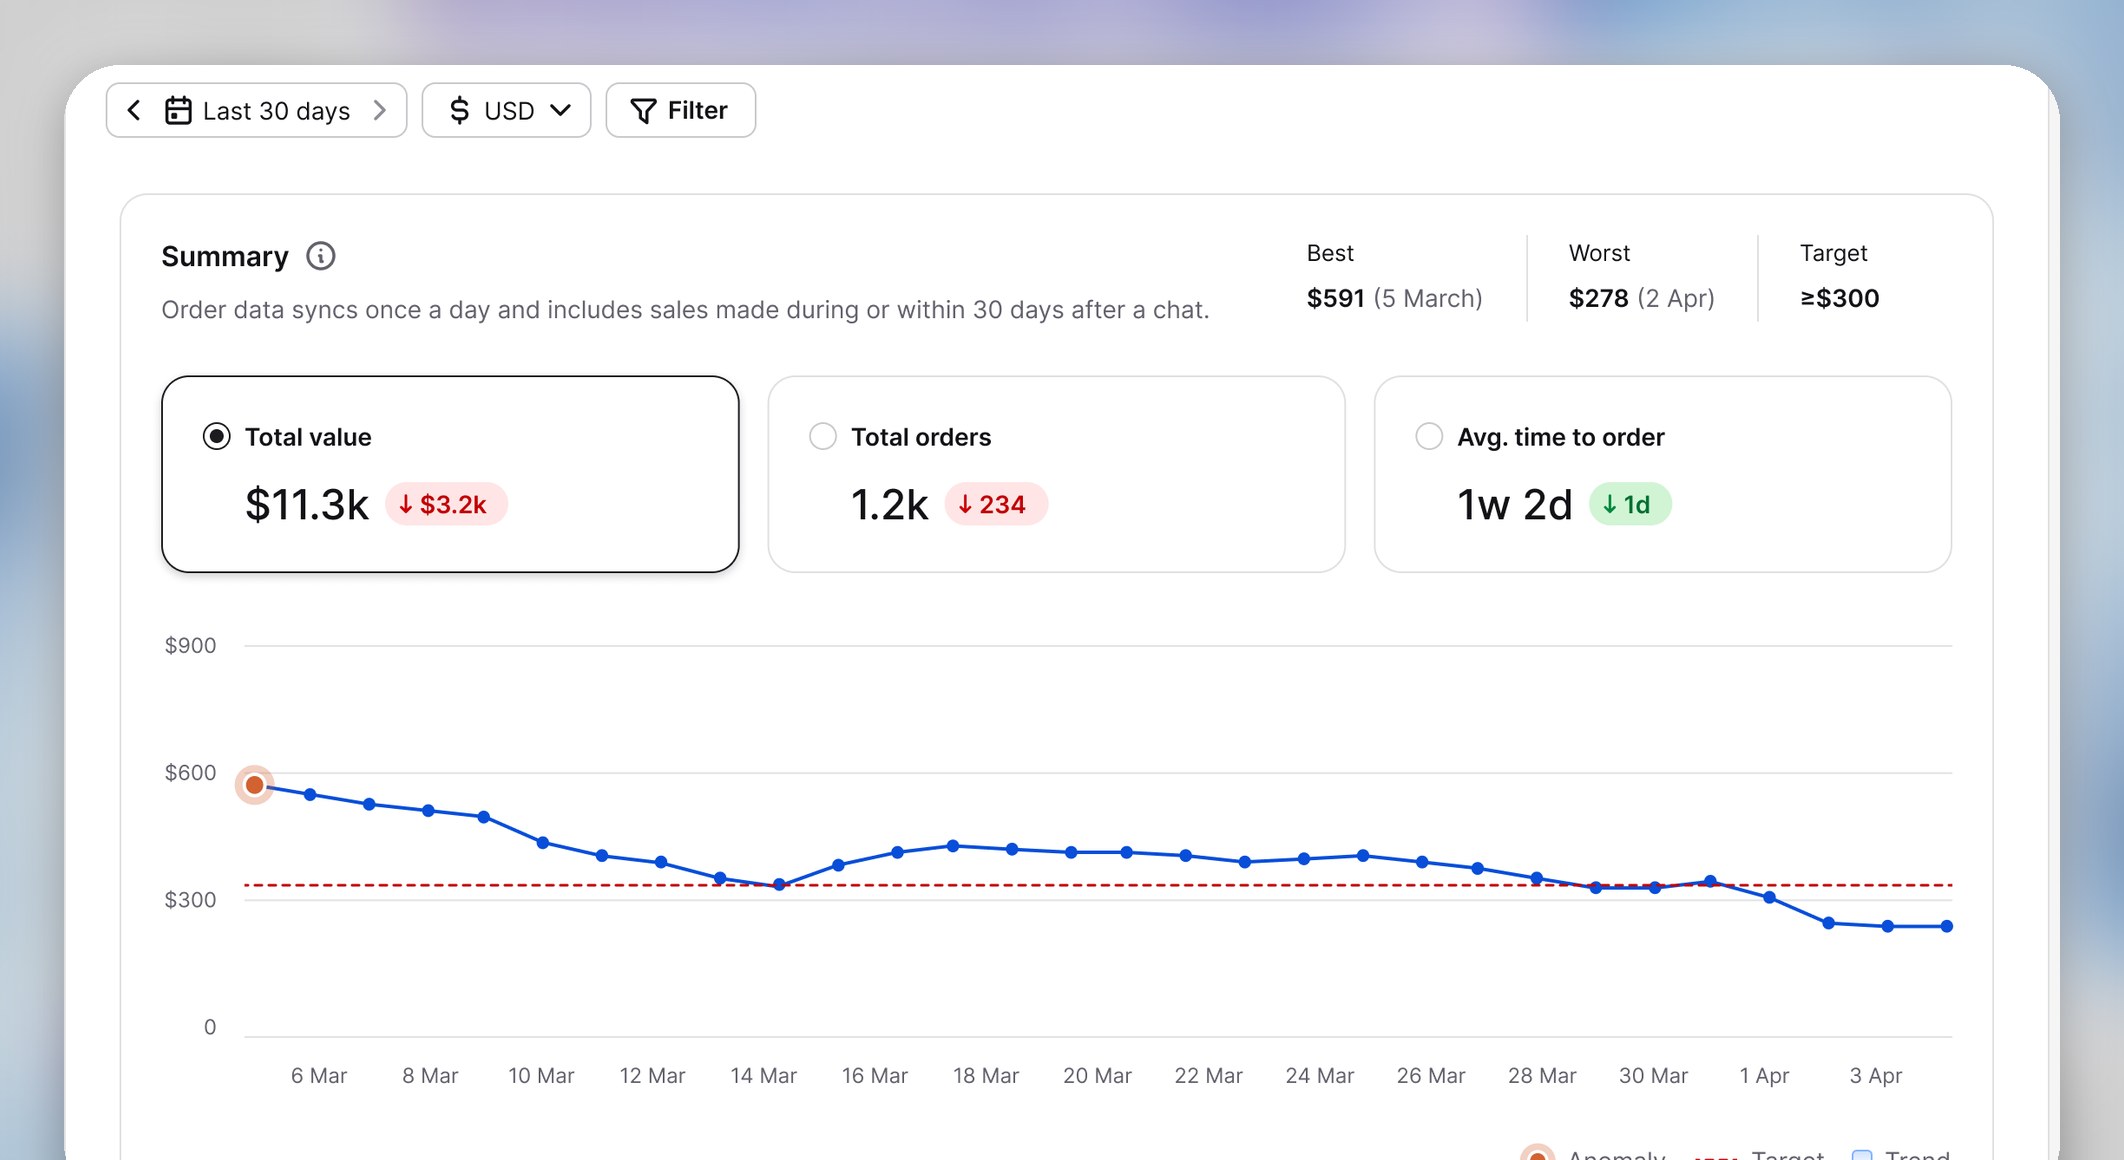Screen dimensions: 2124x1160
Task: Go to previous date range with left chevron
Action: coord(134,110)
